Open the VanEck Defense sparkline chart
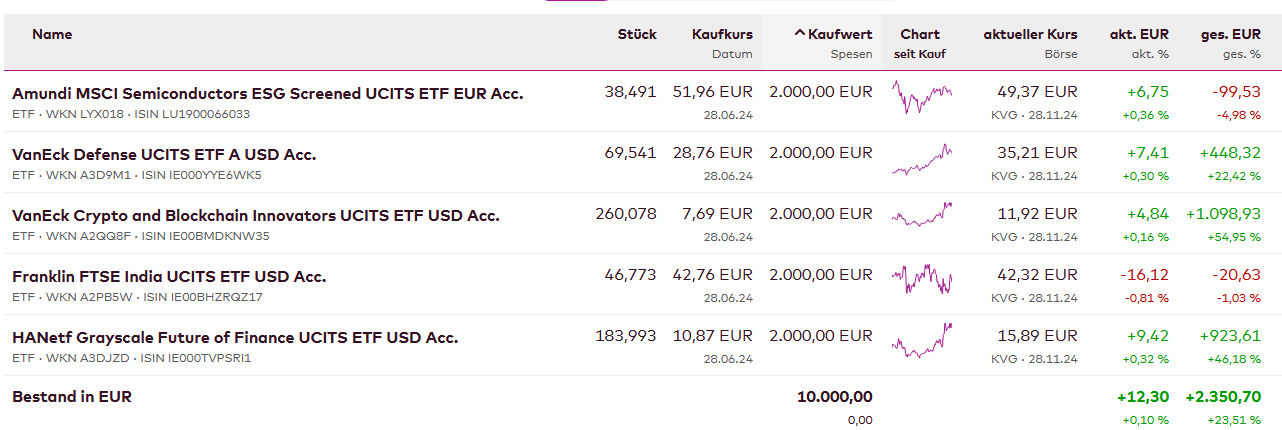1282x430 pixels. pyautogui.click(x=921, y=159)
